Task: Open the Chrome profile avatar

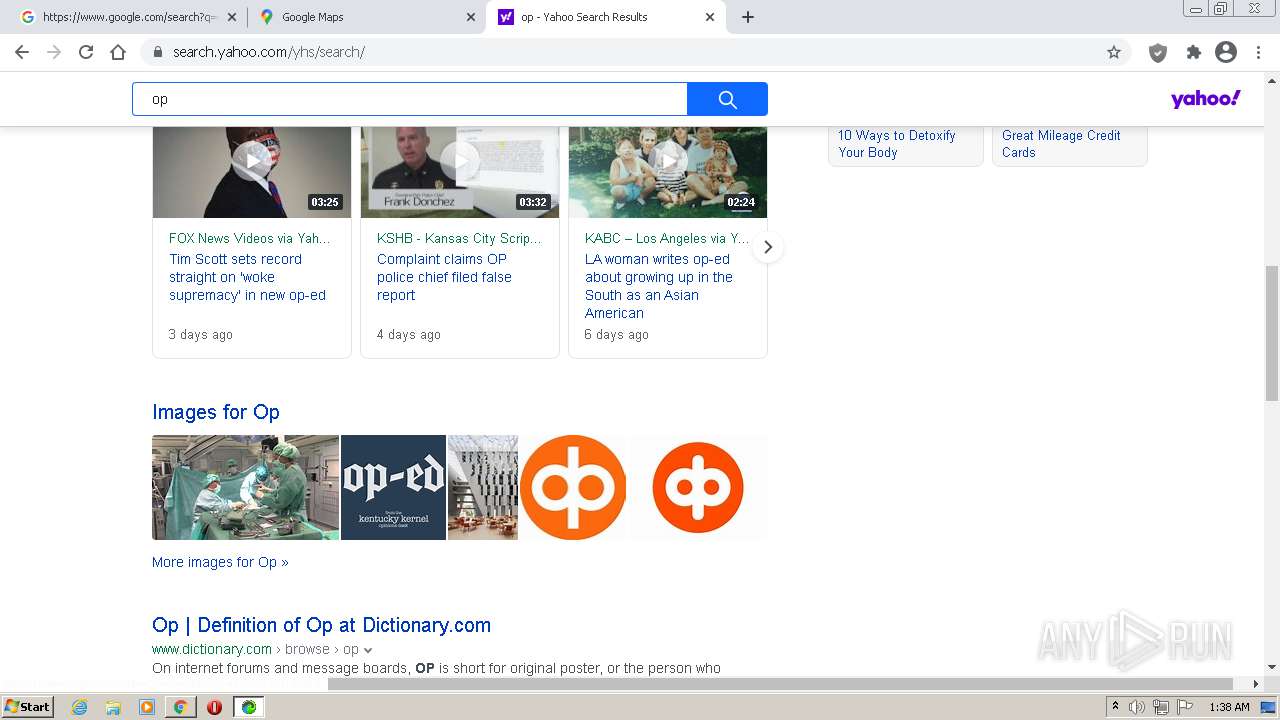Action: (1226, 52)
